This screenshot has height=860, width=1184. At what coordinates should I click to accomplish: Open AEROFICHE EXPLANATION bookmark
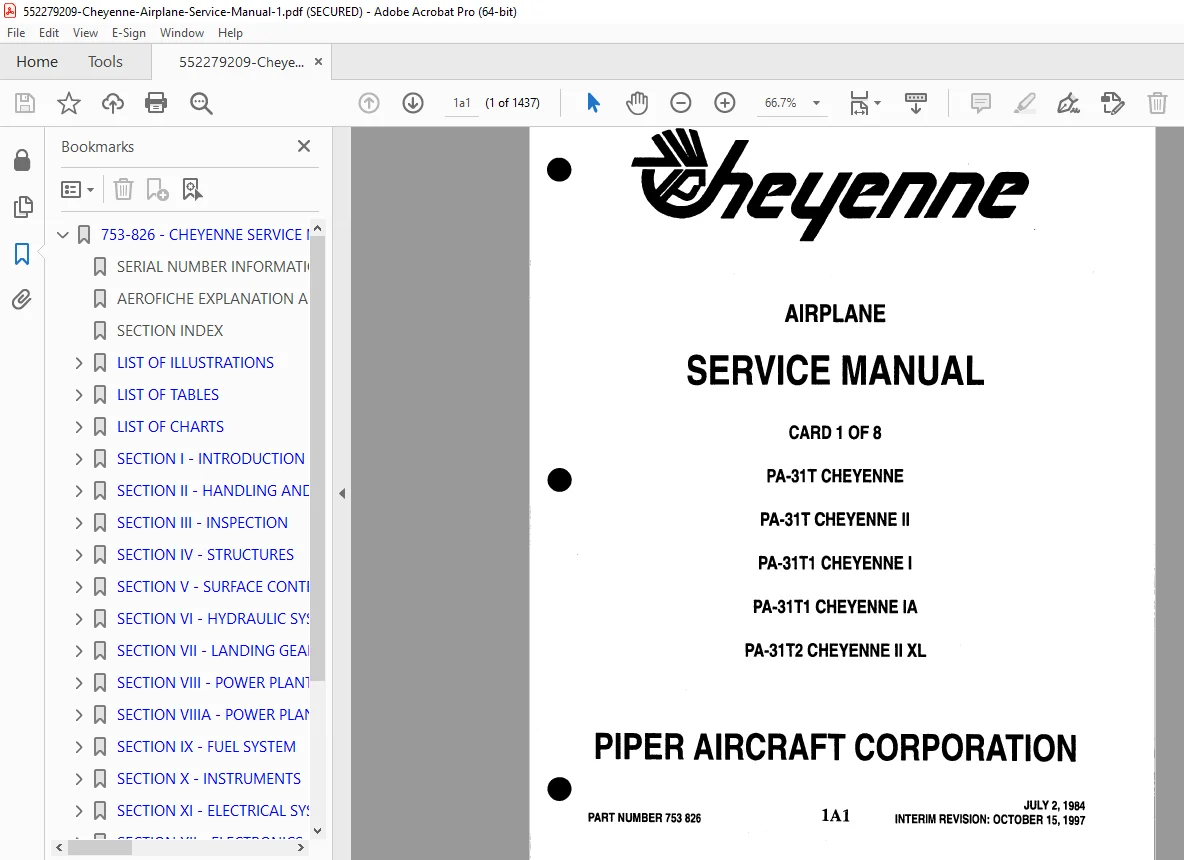click(x=212, y=299)
